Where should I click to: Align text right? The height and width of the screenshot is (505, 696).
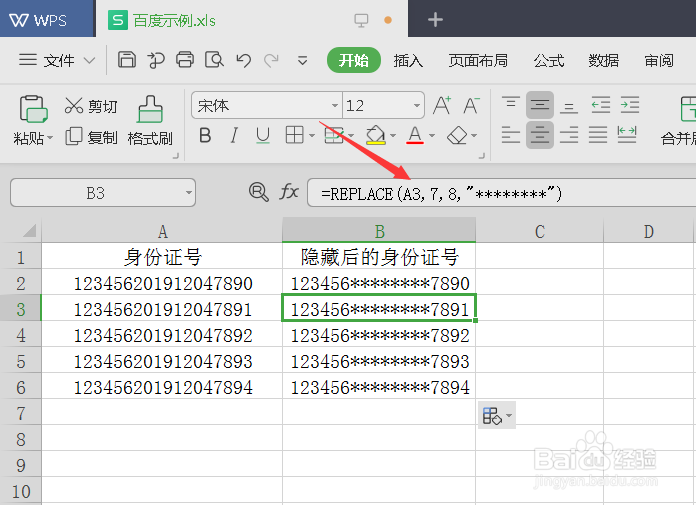[569, 135]
